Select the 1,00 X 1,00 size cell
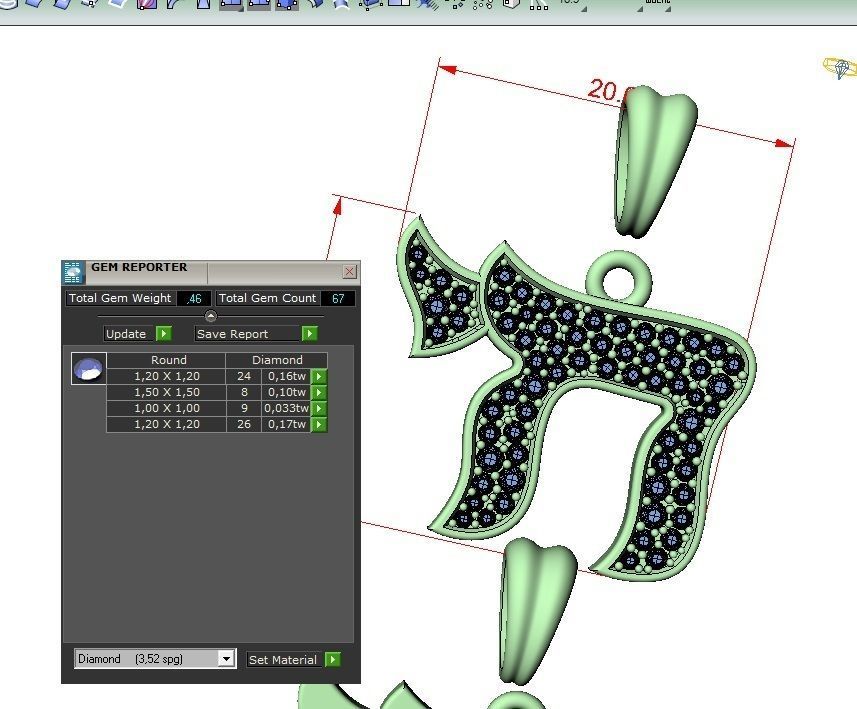 166,408
